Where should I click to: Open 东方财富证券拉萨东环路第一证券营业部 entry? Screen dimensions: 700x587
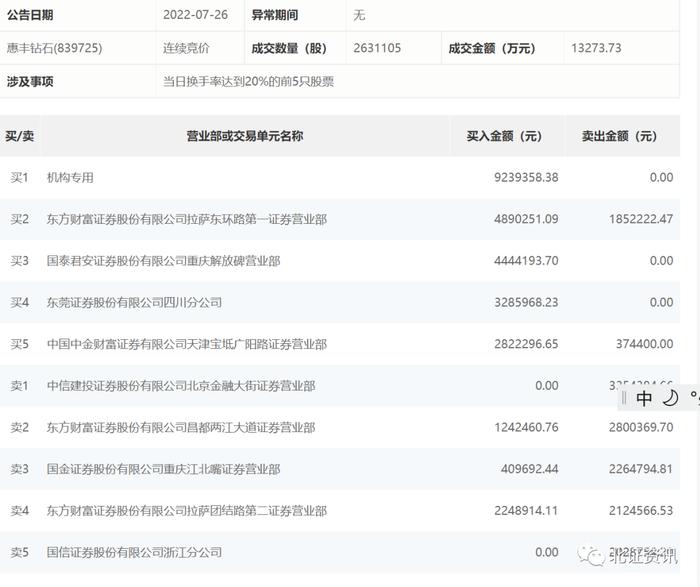point(187,219)
